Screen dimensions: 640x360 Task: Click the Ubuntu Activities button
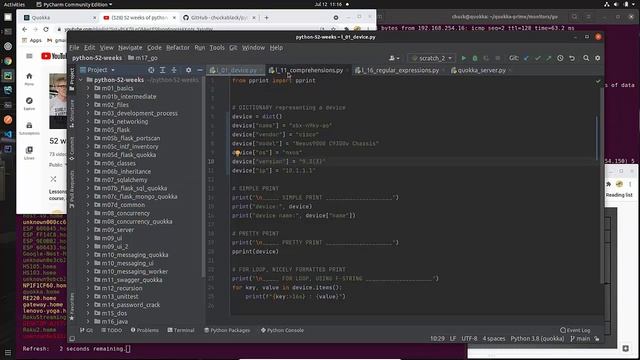(x=14, y=4)
